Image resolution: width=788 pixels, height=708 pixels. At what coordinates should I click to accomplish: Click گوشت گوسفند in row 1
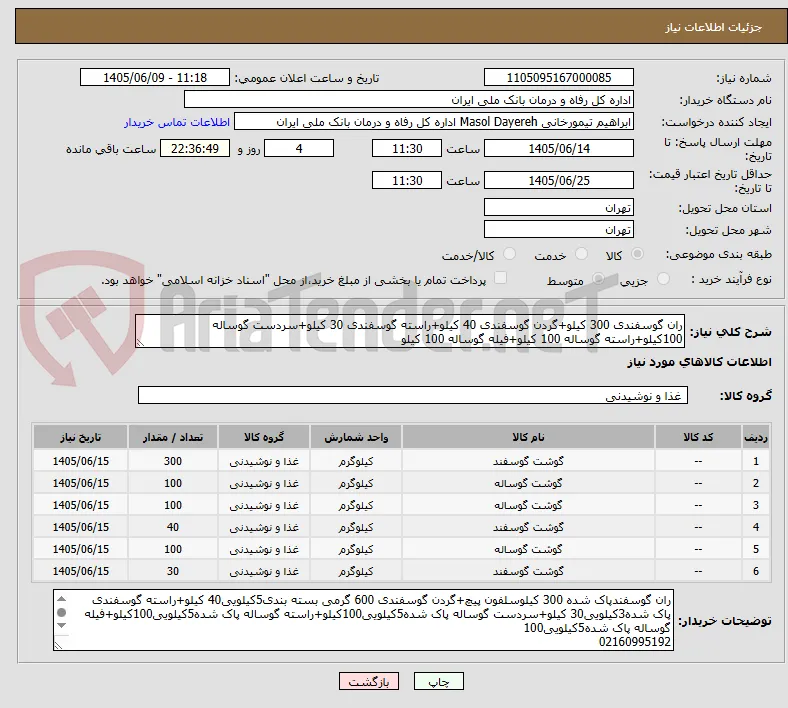(528, 461)
